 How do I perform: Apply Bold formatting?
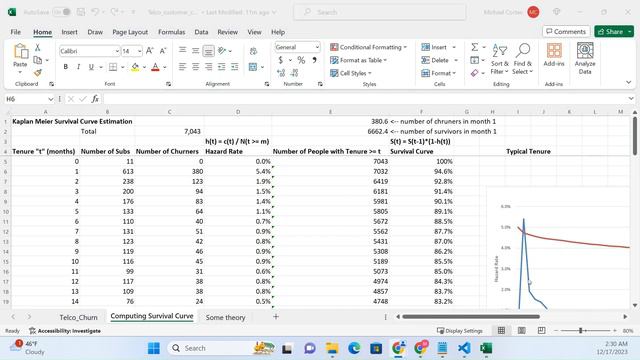[x=65, y=67]
